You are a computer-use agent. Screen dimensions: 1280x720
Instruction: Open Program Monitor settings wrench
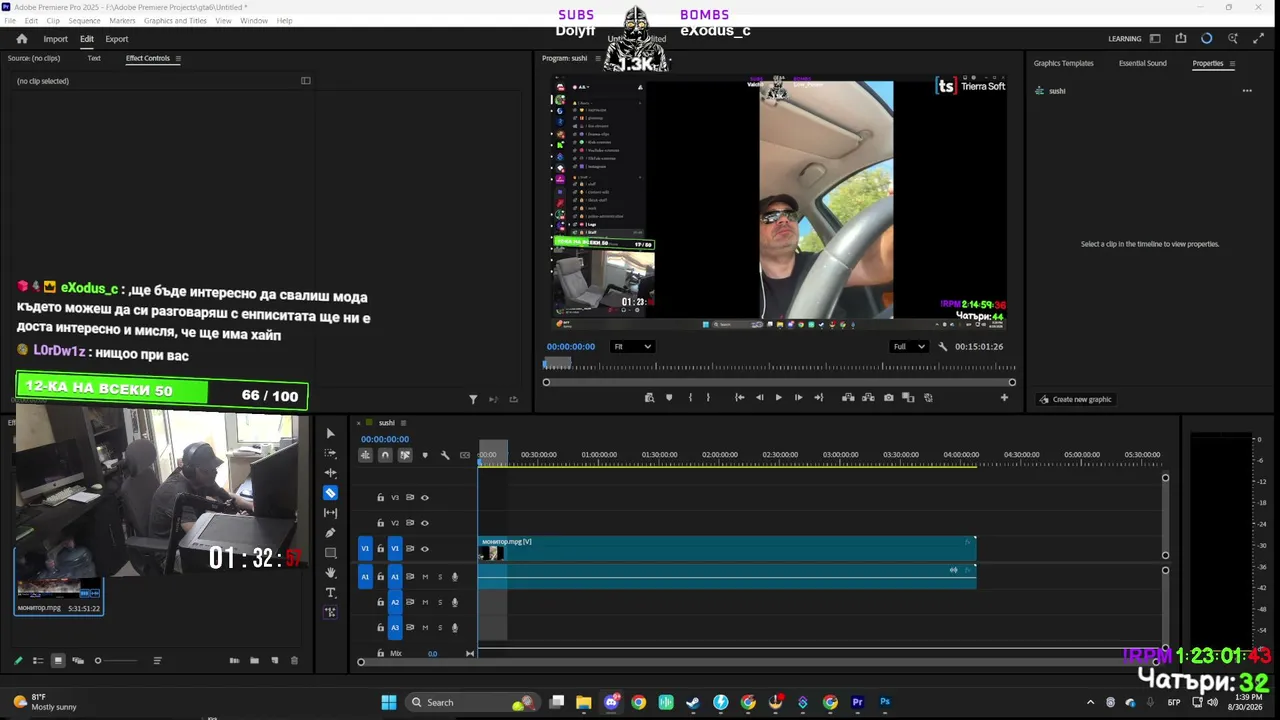pyautogui.click(x=942, y=347)
